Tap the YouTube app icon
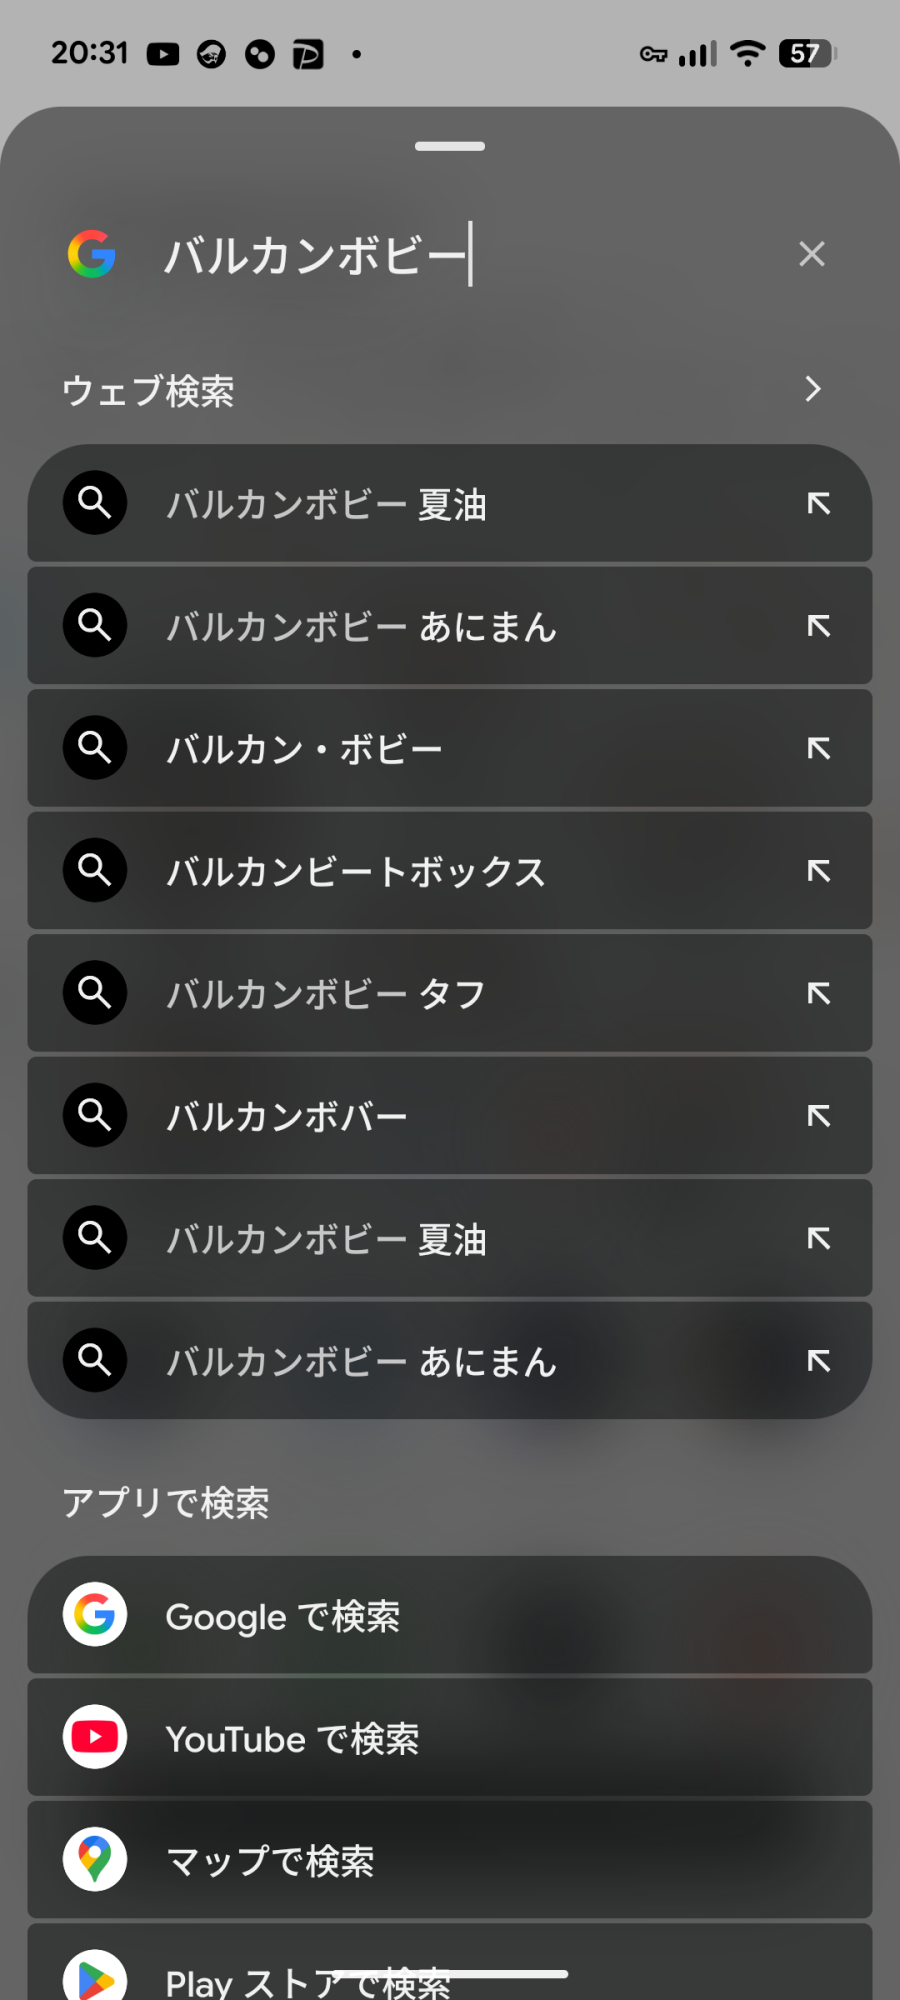This screenshot has height=2000, width=900. [95, 1737]
